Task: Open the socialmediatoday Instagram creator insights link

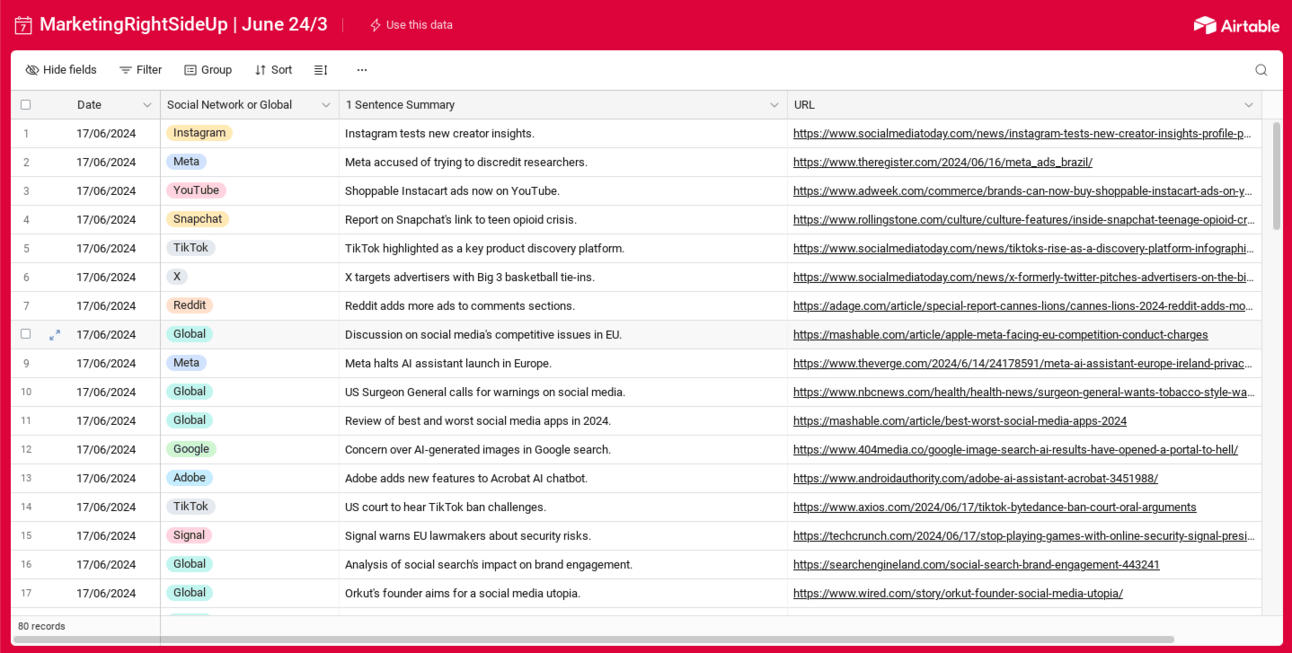Action: pyautogui.click(x=1022, y=133)
